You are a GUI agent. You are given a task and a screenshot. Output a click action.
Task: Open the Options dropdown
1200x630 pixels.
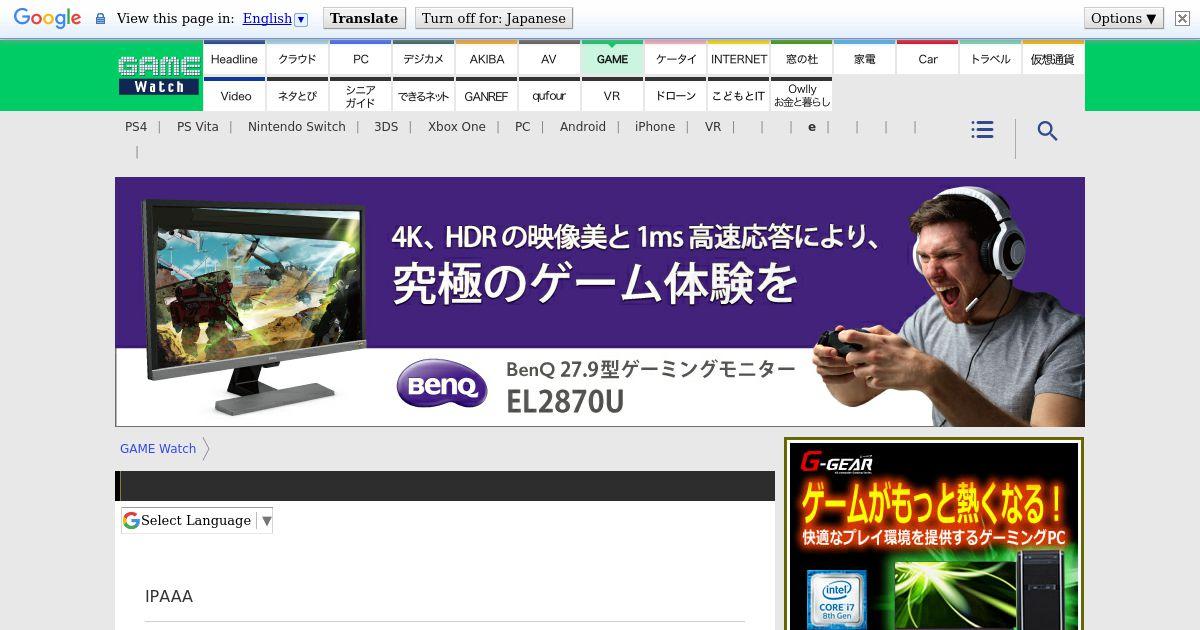tap(1124, 18)
